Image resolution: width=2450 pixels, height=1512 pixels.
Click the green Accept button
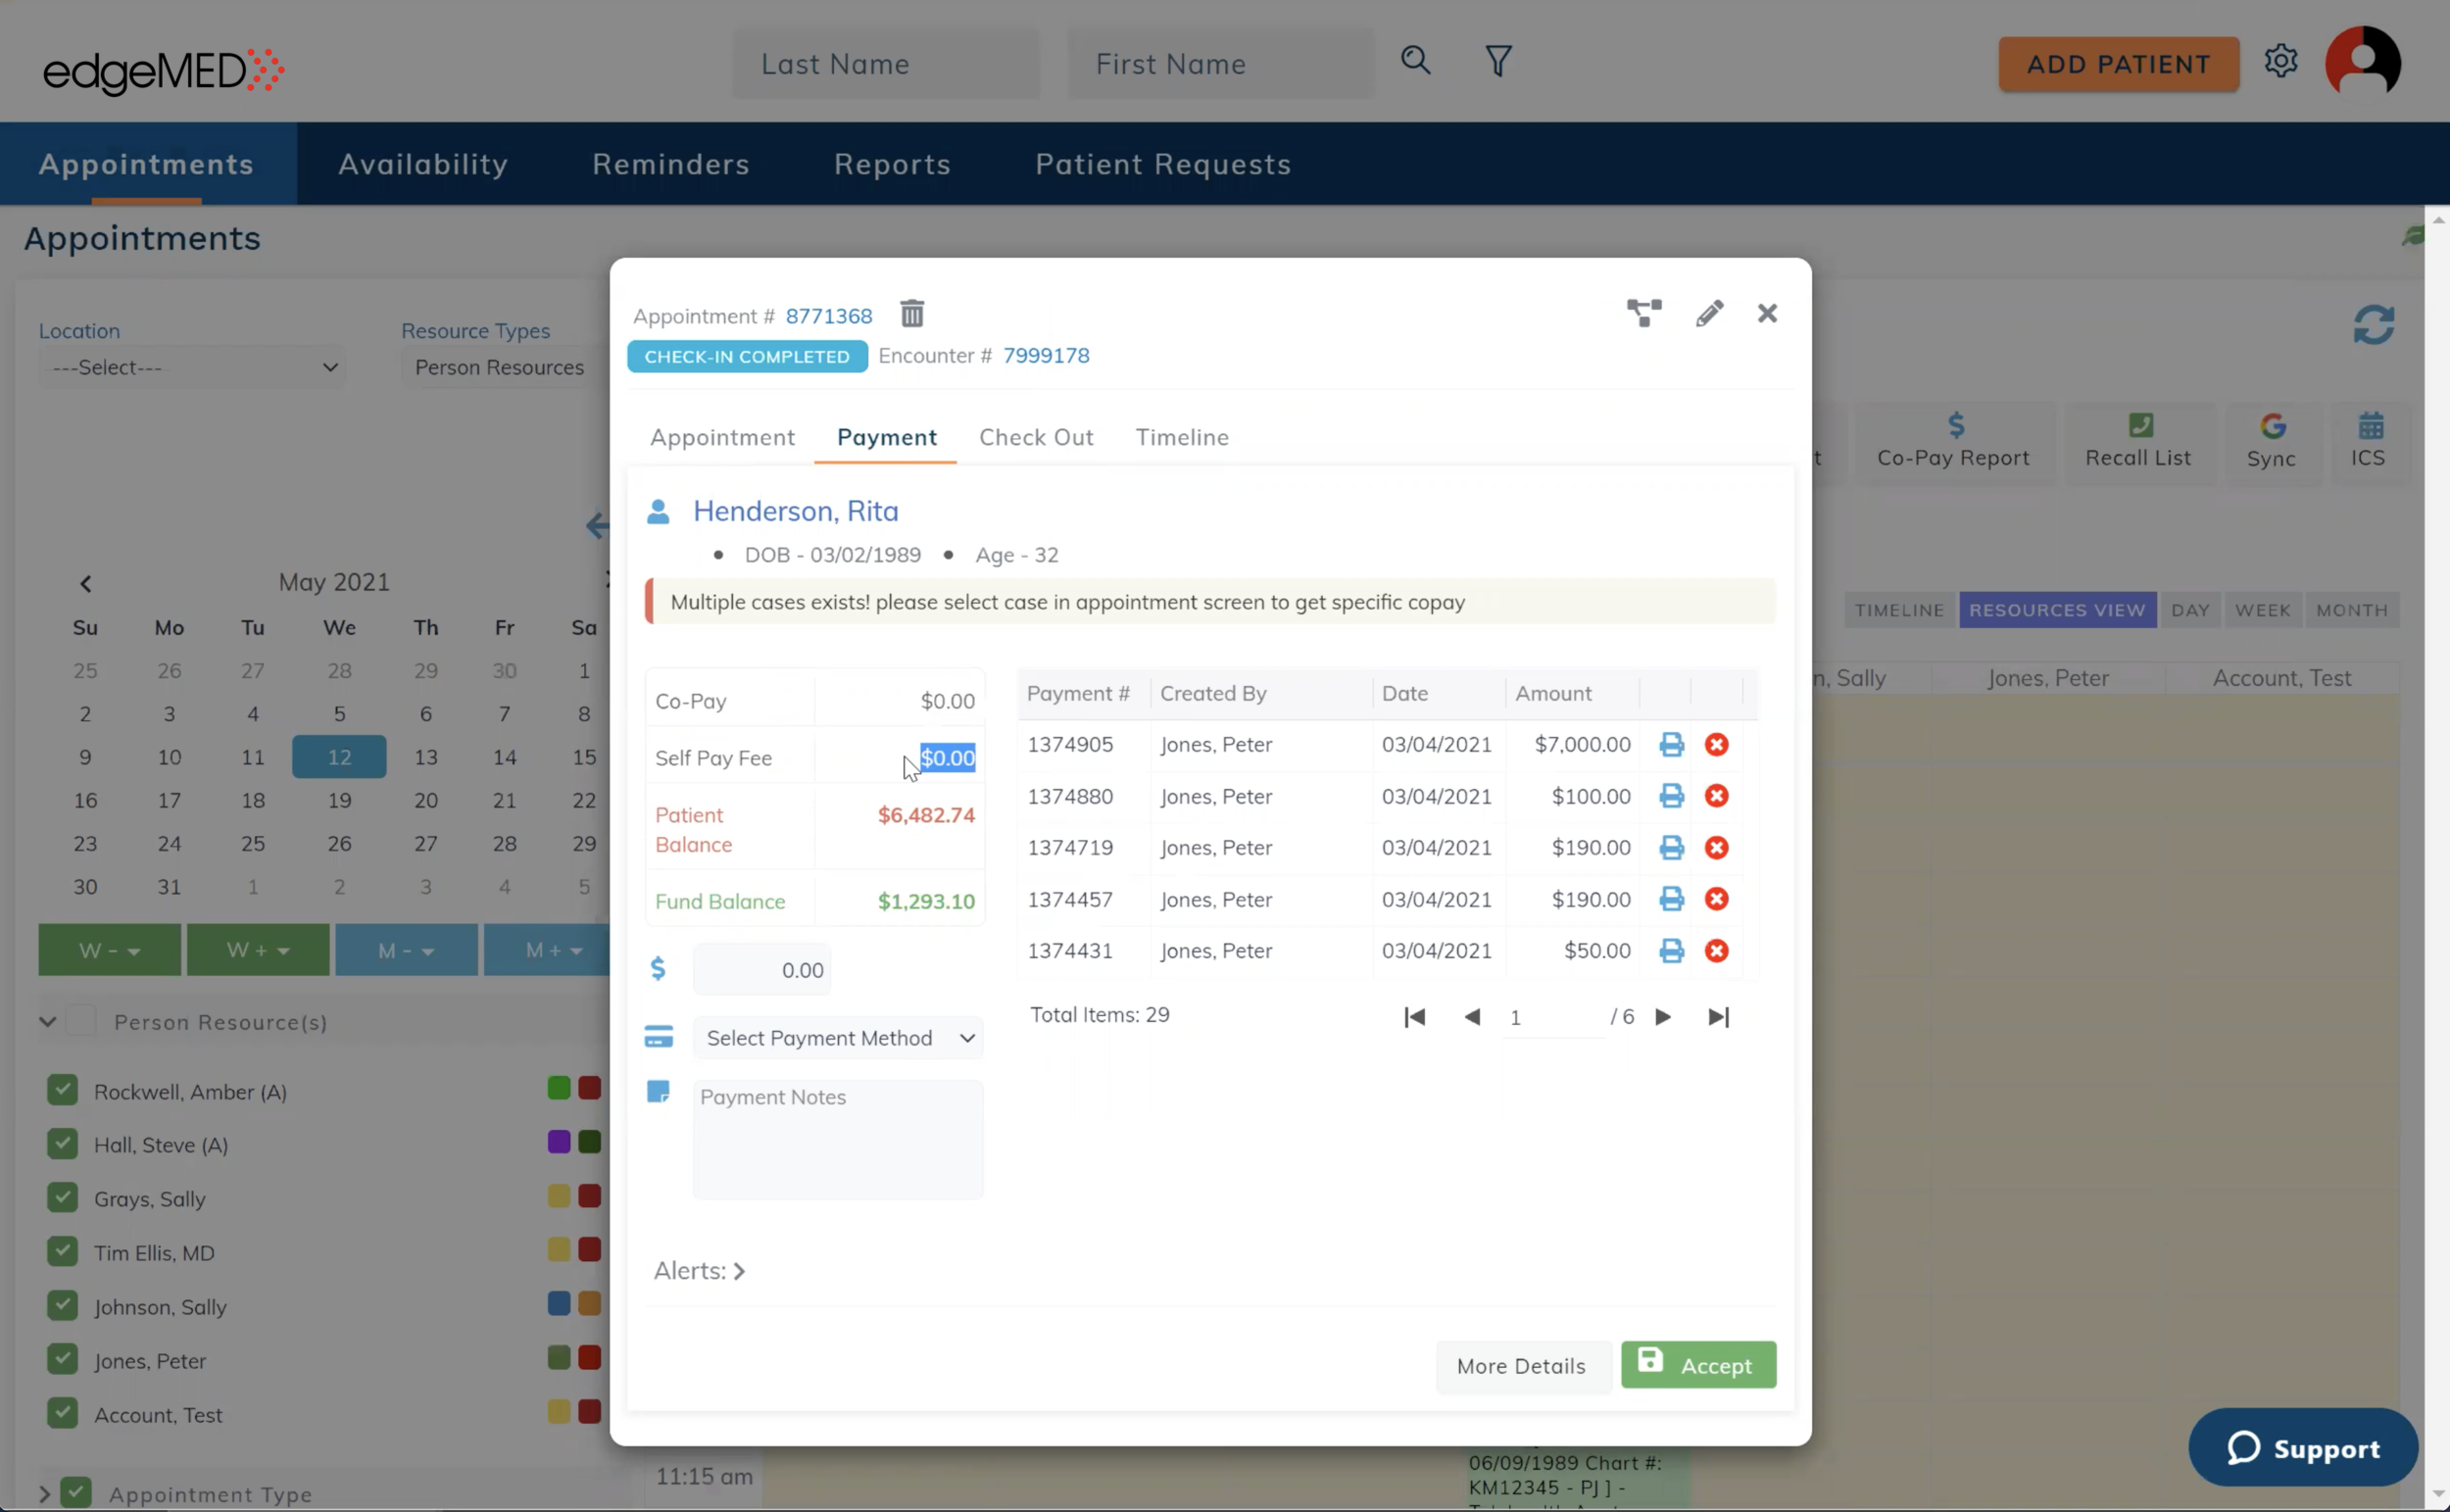(1697, 1365)
